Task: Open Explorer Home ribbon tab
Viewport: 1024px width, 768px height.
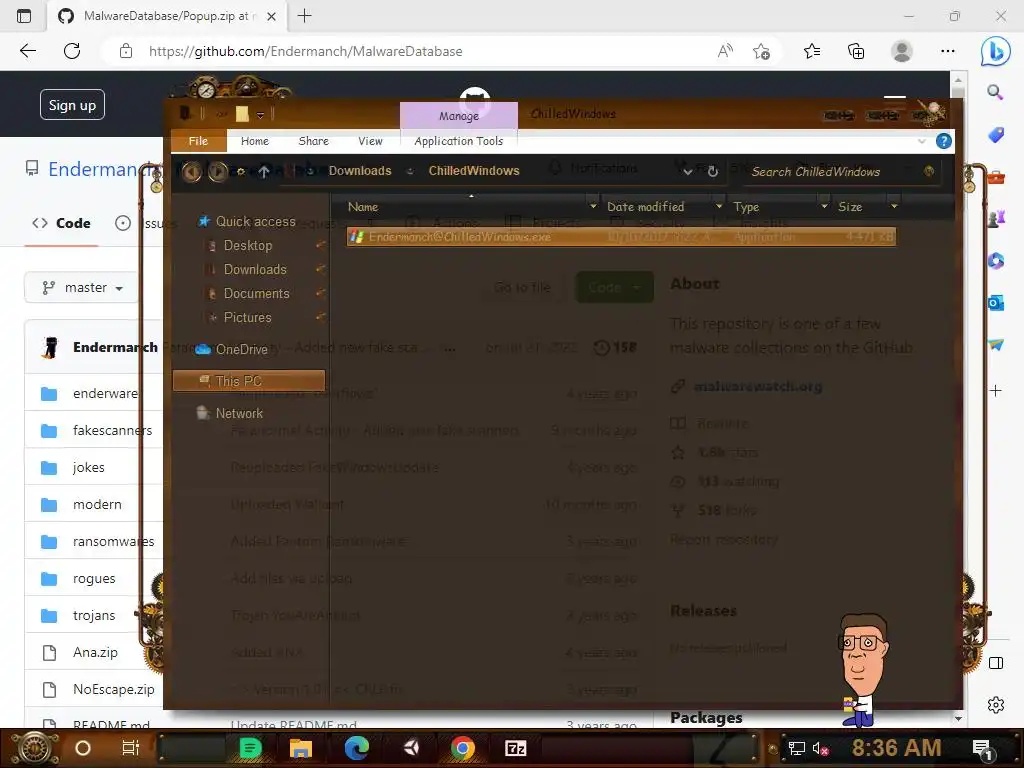Action: coord(255,141)
